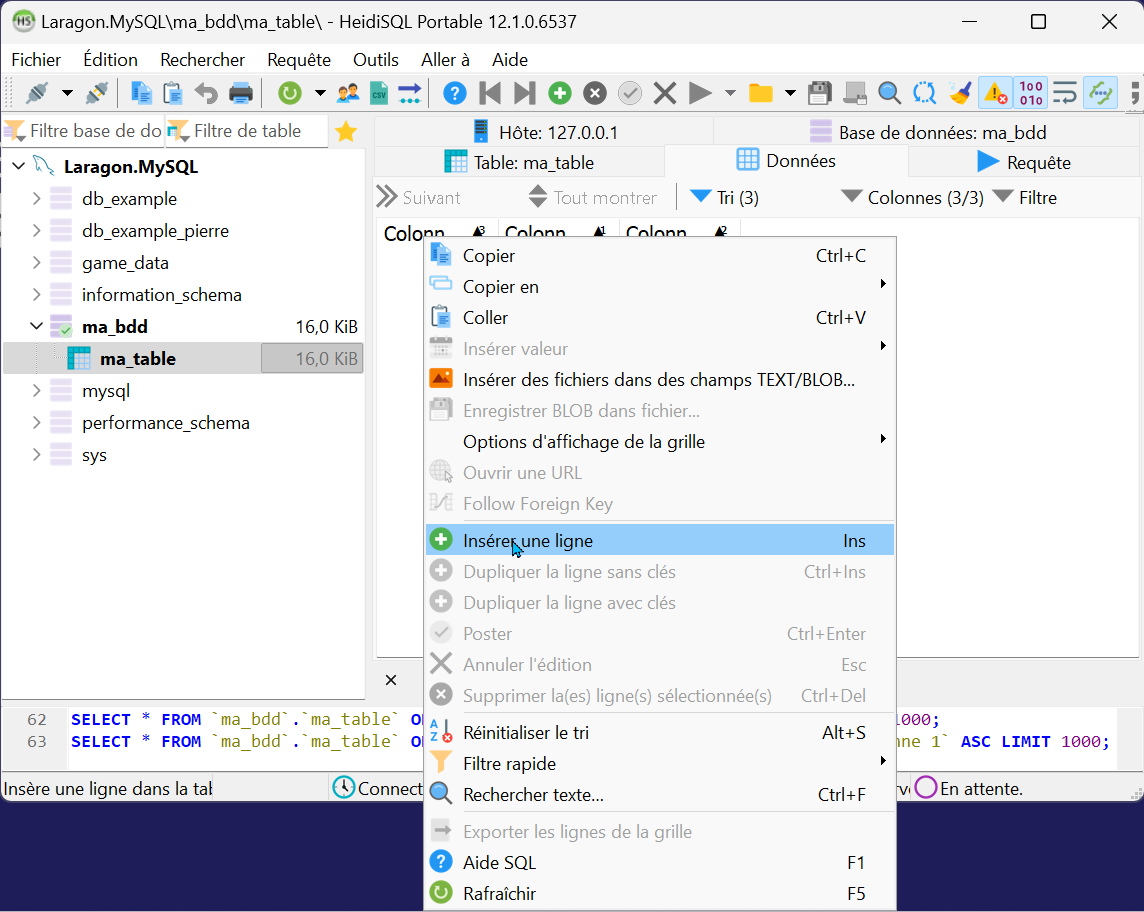Expand the db_example database node
The height and width of the screenshot is (912, 1144).
(x=37, y=199)
